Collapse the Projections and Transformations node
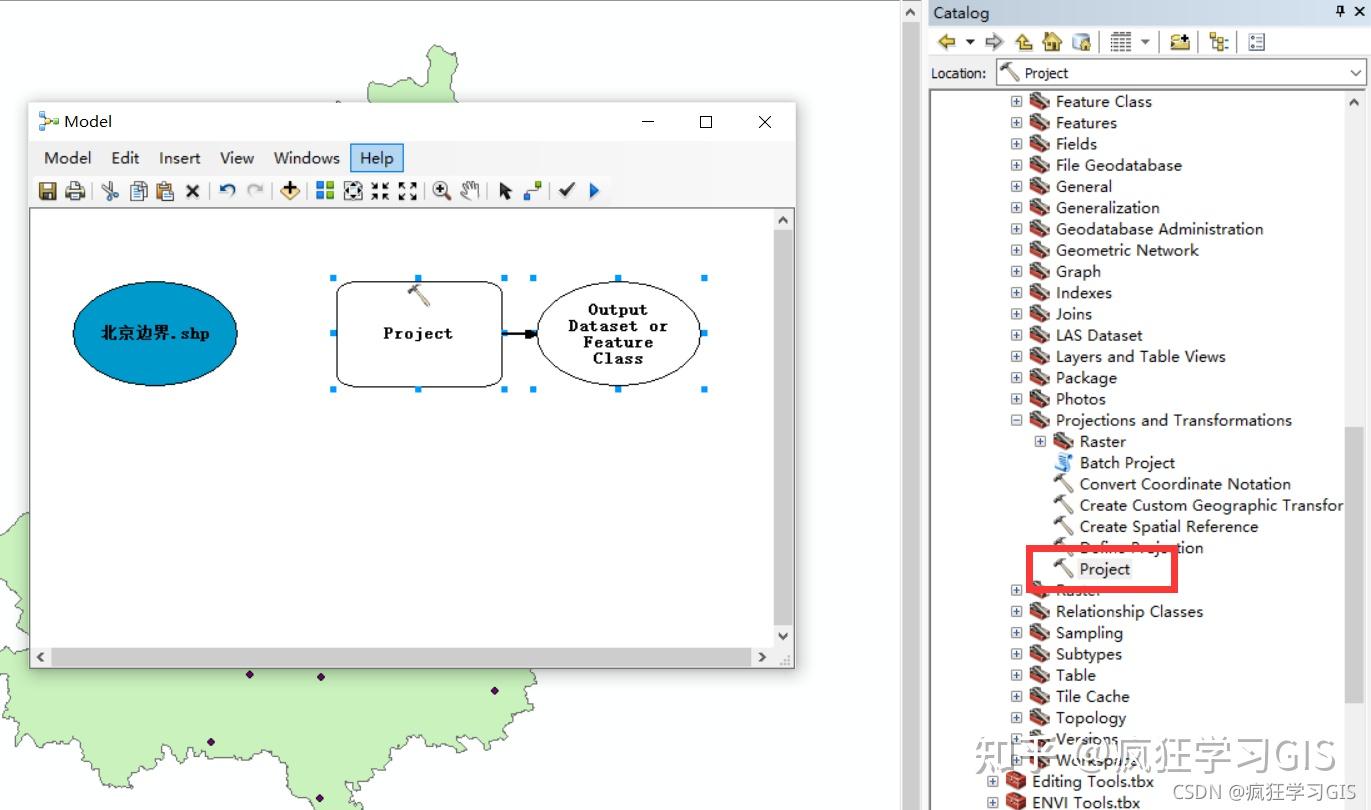The width and height of the screenshot is (1371, 810). point(1016,420)
